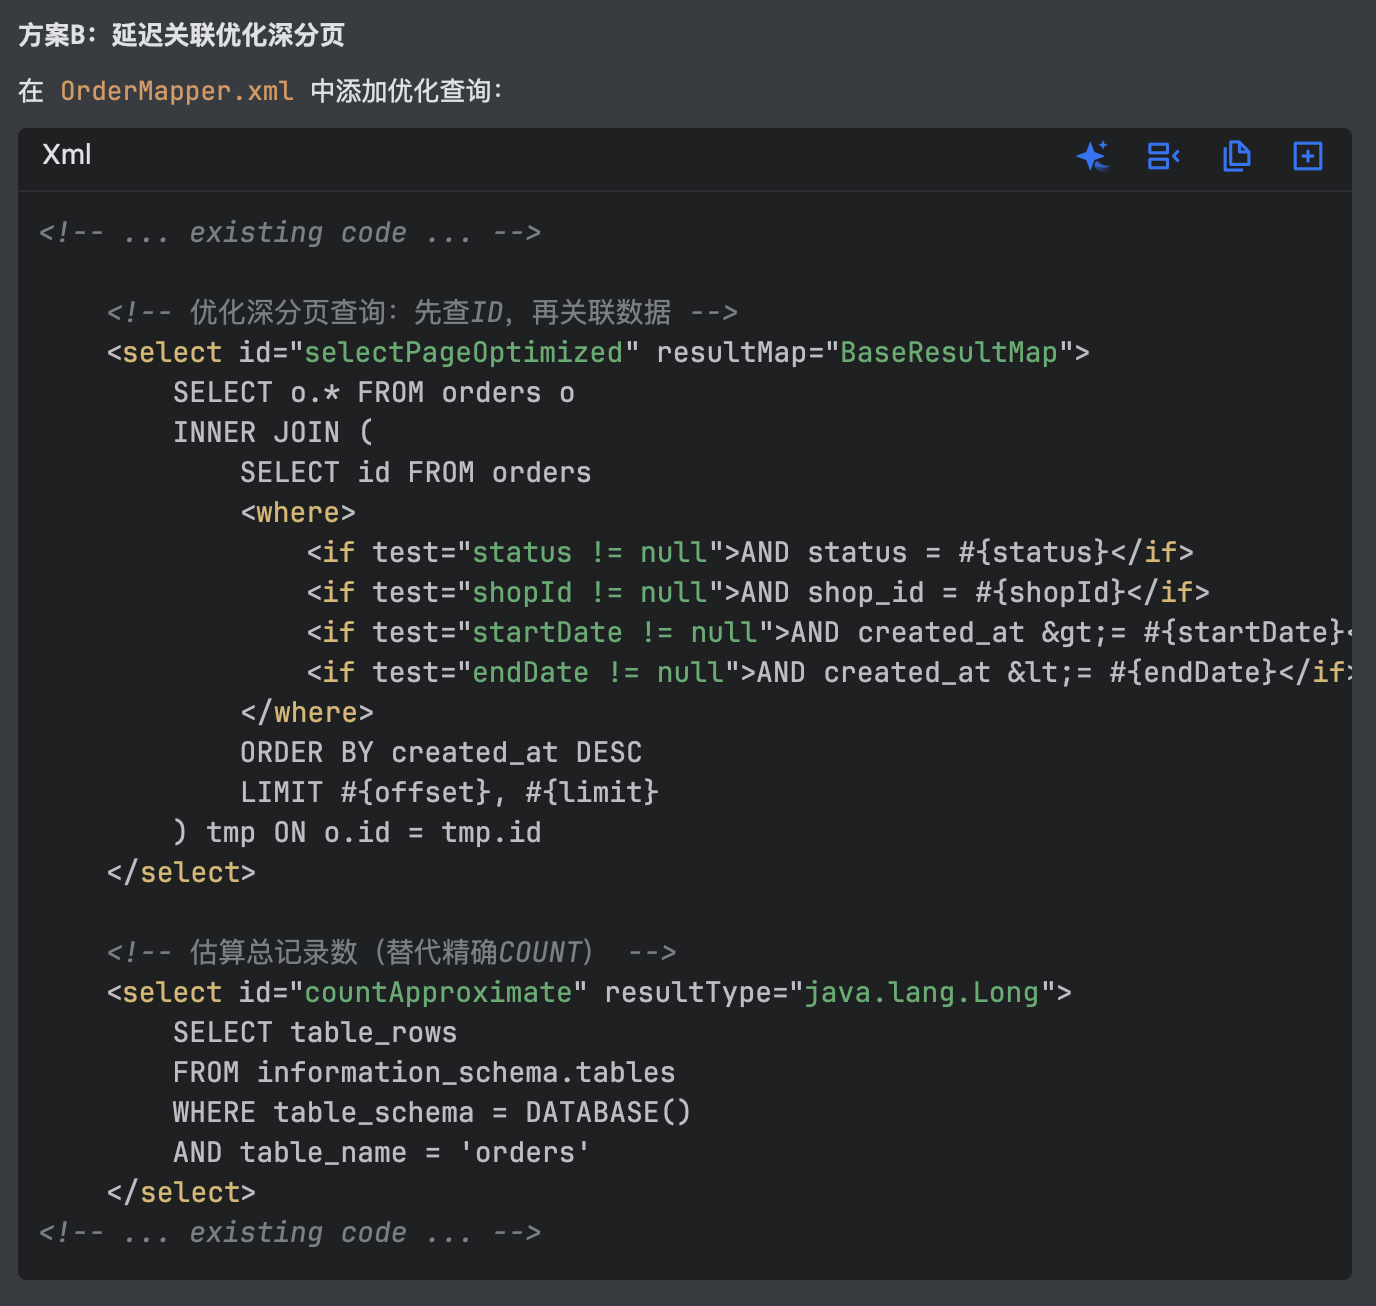Click the plus-square create file icon
Screen dimensions: 1376x1306
1307,156
